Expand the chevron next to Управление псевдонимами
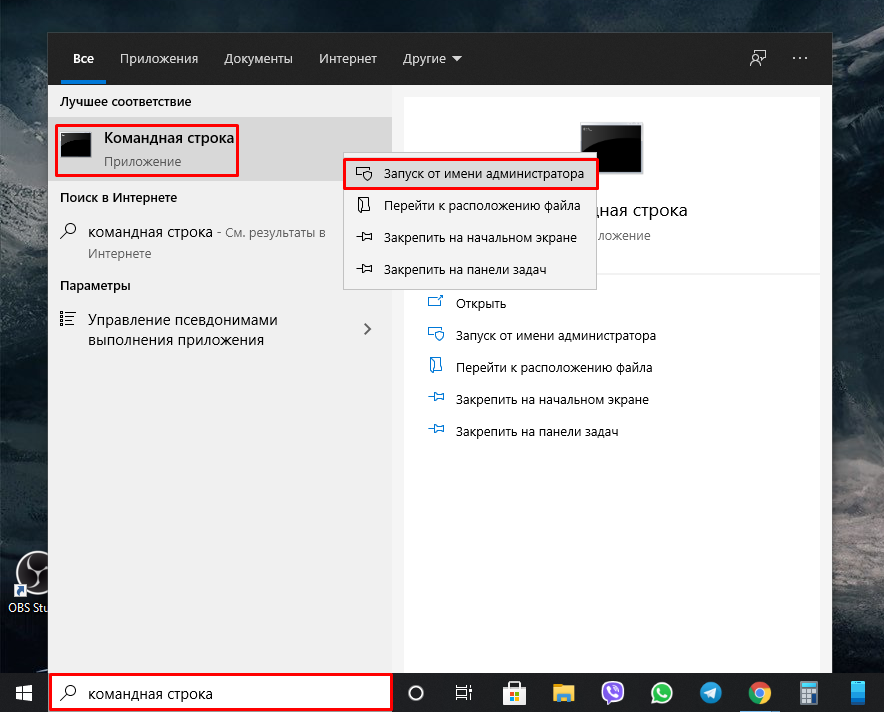Screen dimensions: 884x712 tap(368, 329)
